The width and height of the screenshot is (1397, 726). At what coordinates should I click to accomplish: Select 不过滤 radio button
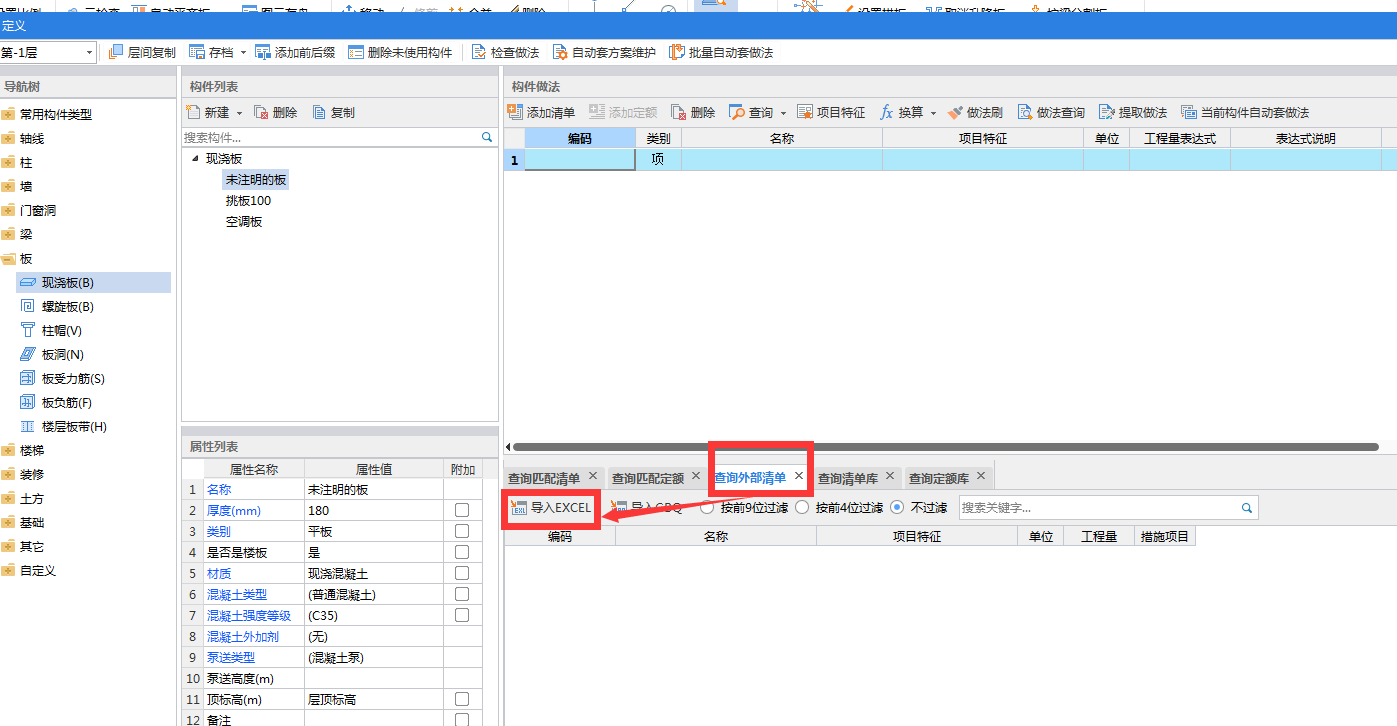(897, 507)
